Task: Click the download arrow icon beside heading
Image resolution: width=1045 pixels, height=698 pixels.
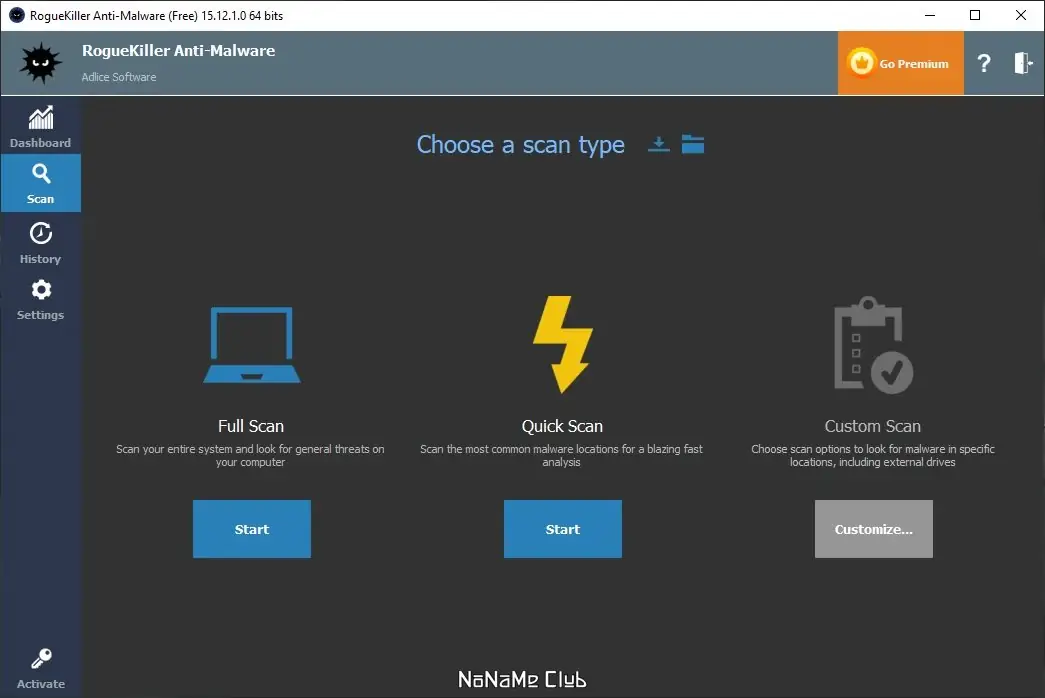Action: (658, 144)
